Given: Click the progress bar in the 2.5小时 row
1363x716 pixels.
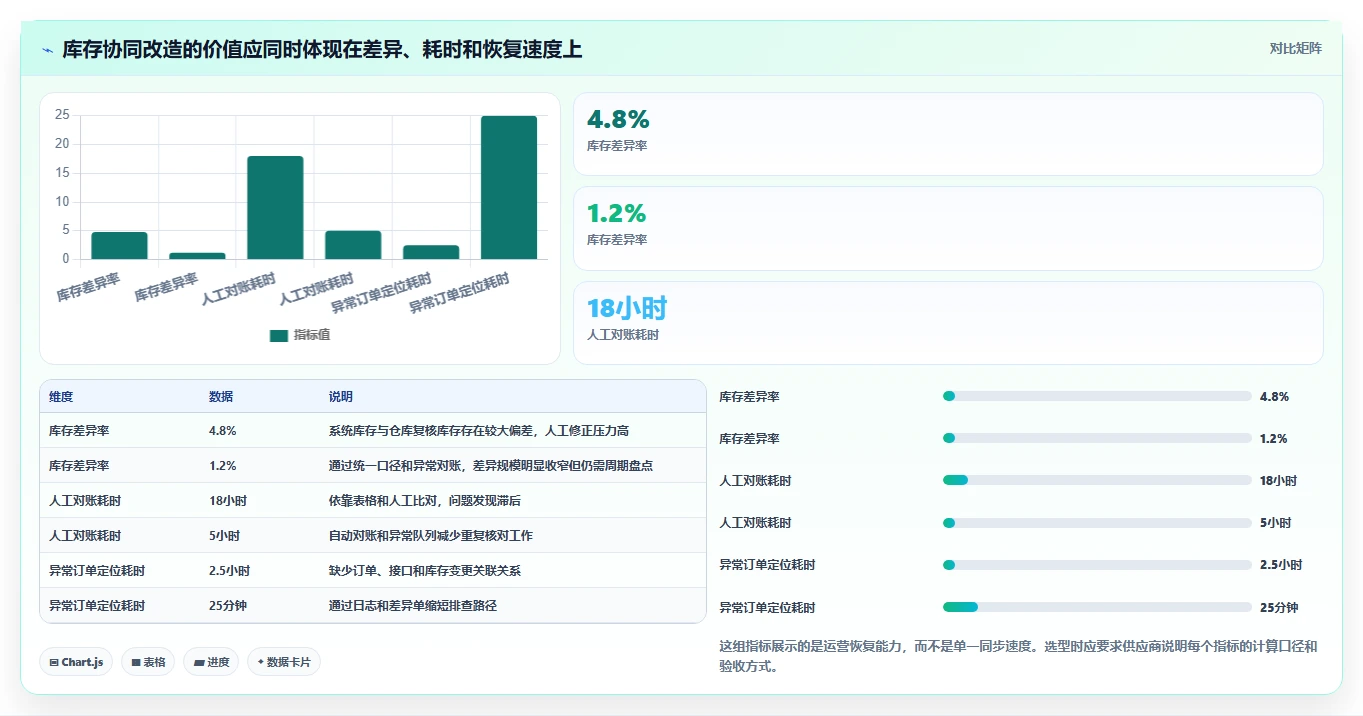Looking at the screenshot, I should pyautogui.click(x=1097, y=565).
